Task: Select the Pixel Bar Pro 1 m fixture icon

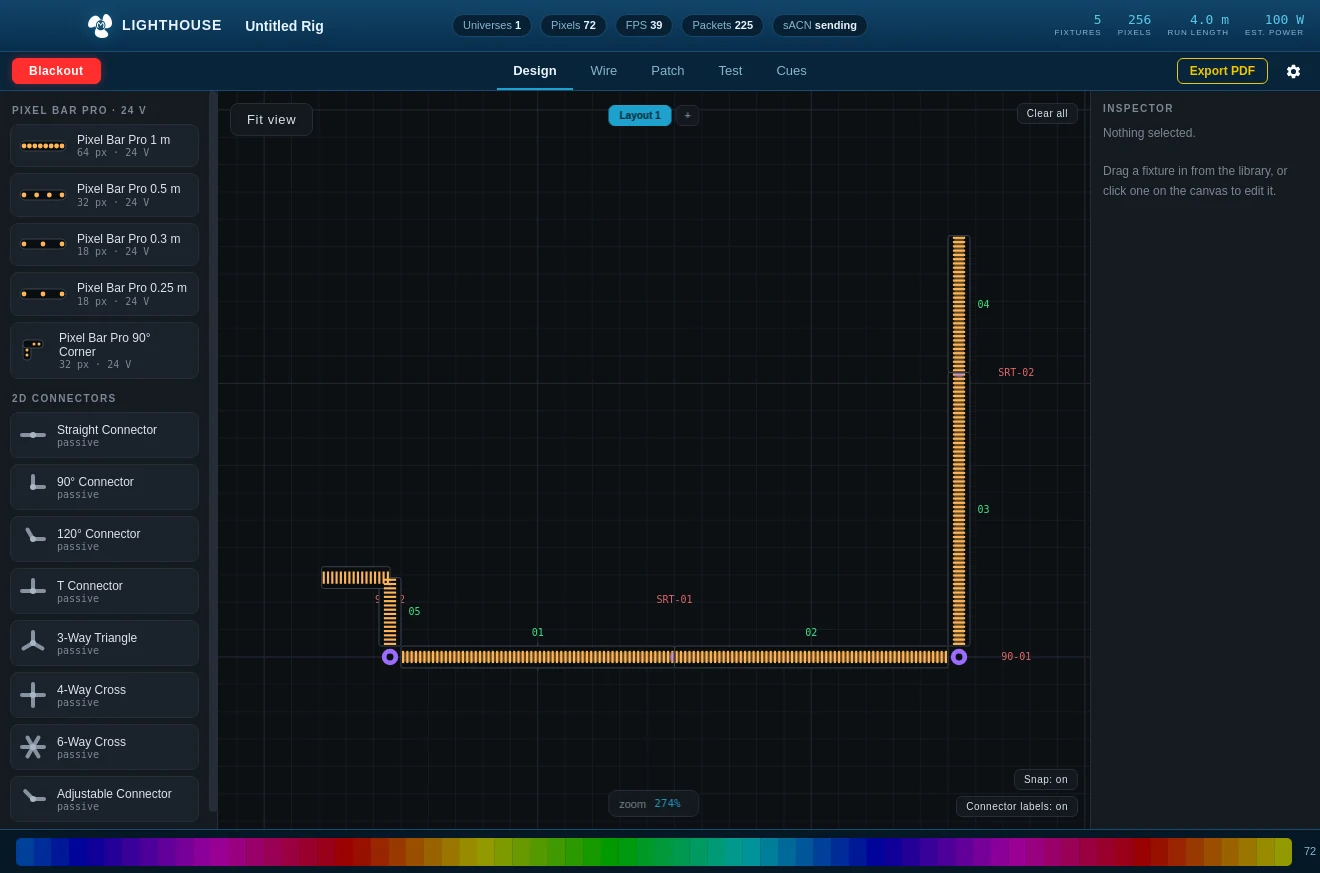Action: pyautogui.click(x=43, y=146)
